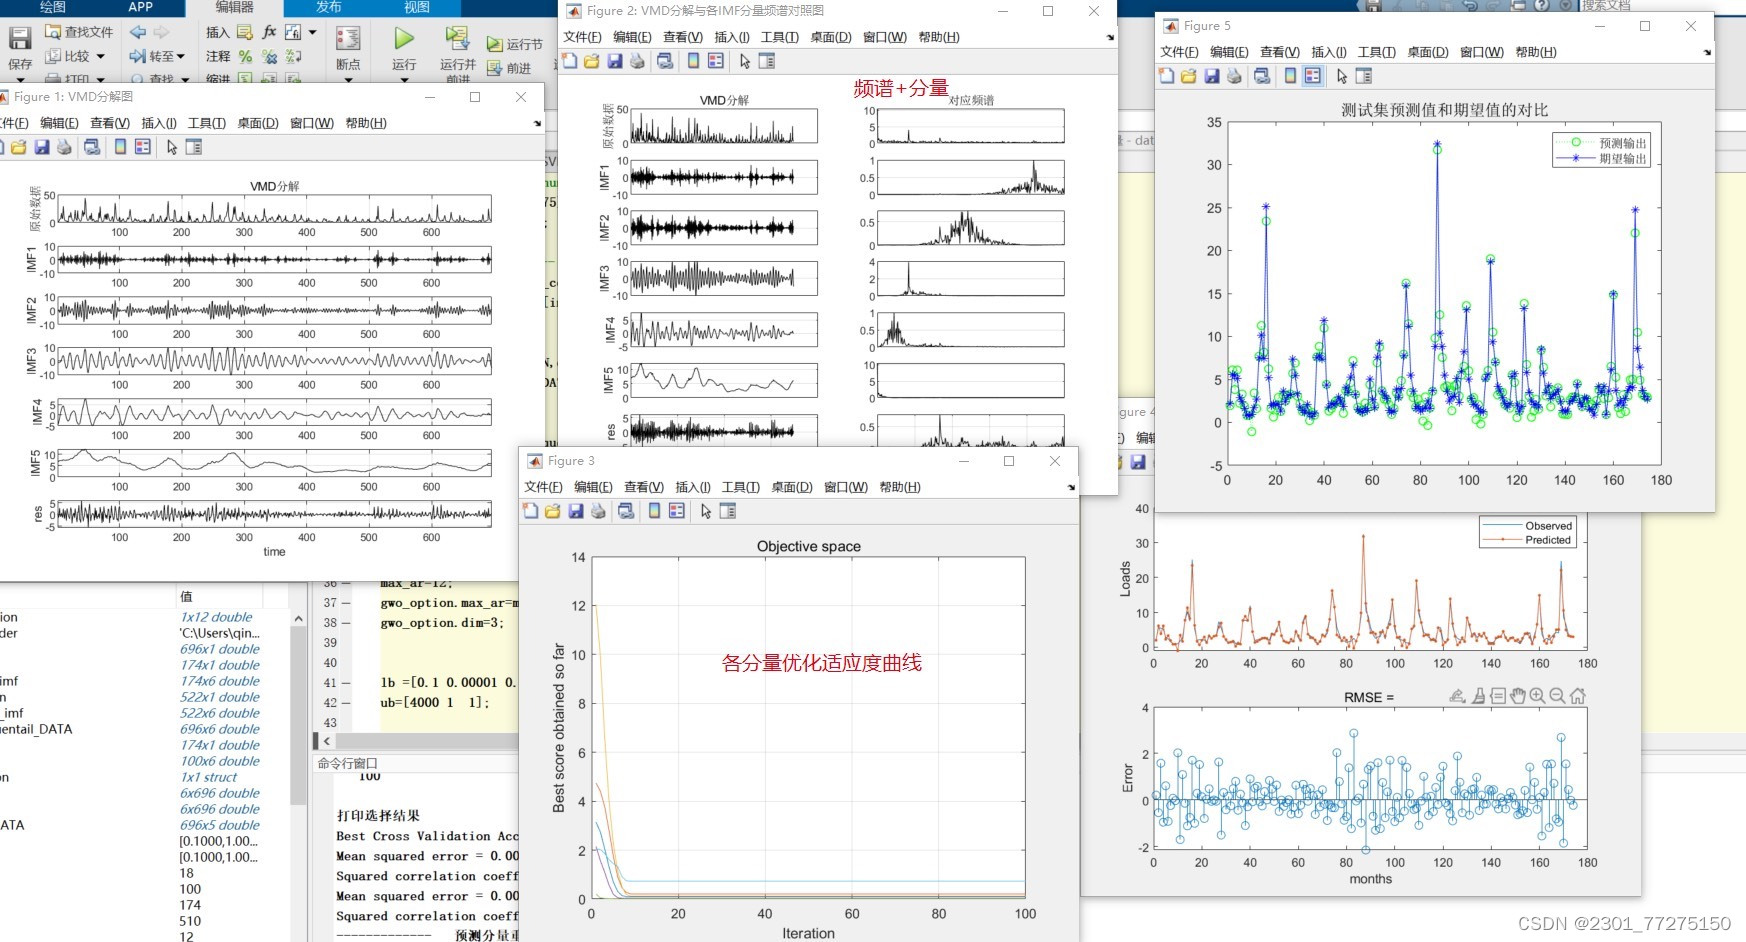This screenshot has width=1746, height=942.
Task: Open the 查找文件 (Find Files) tool
Action: 75,31
